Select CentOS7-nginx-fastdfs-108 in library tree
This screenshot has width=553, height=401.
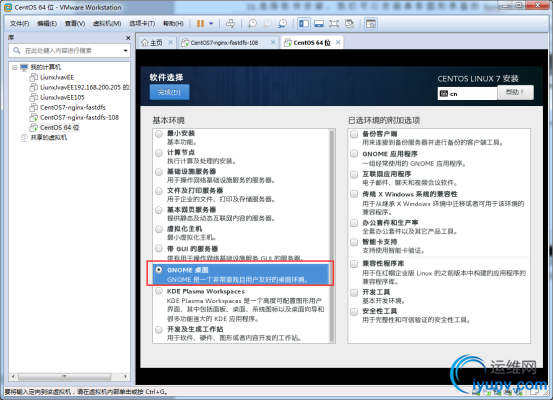click(74, 117)
